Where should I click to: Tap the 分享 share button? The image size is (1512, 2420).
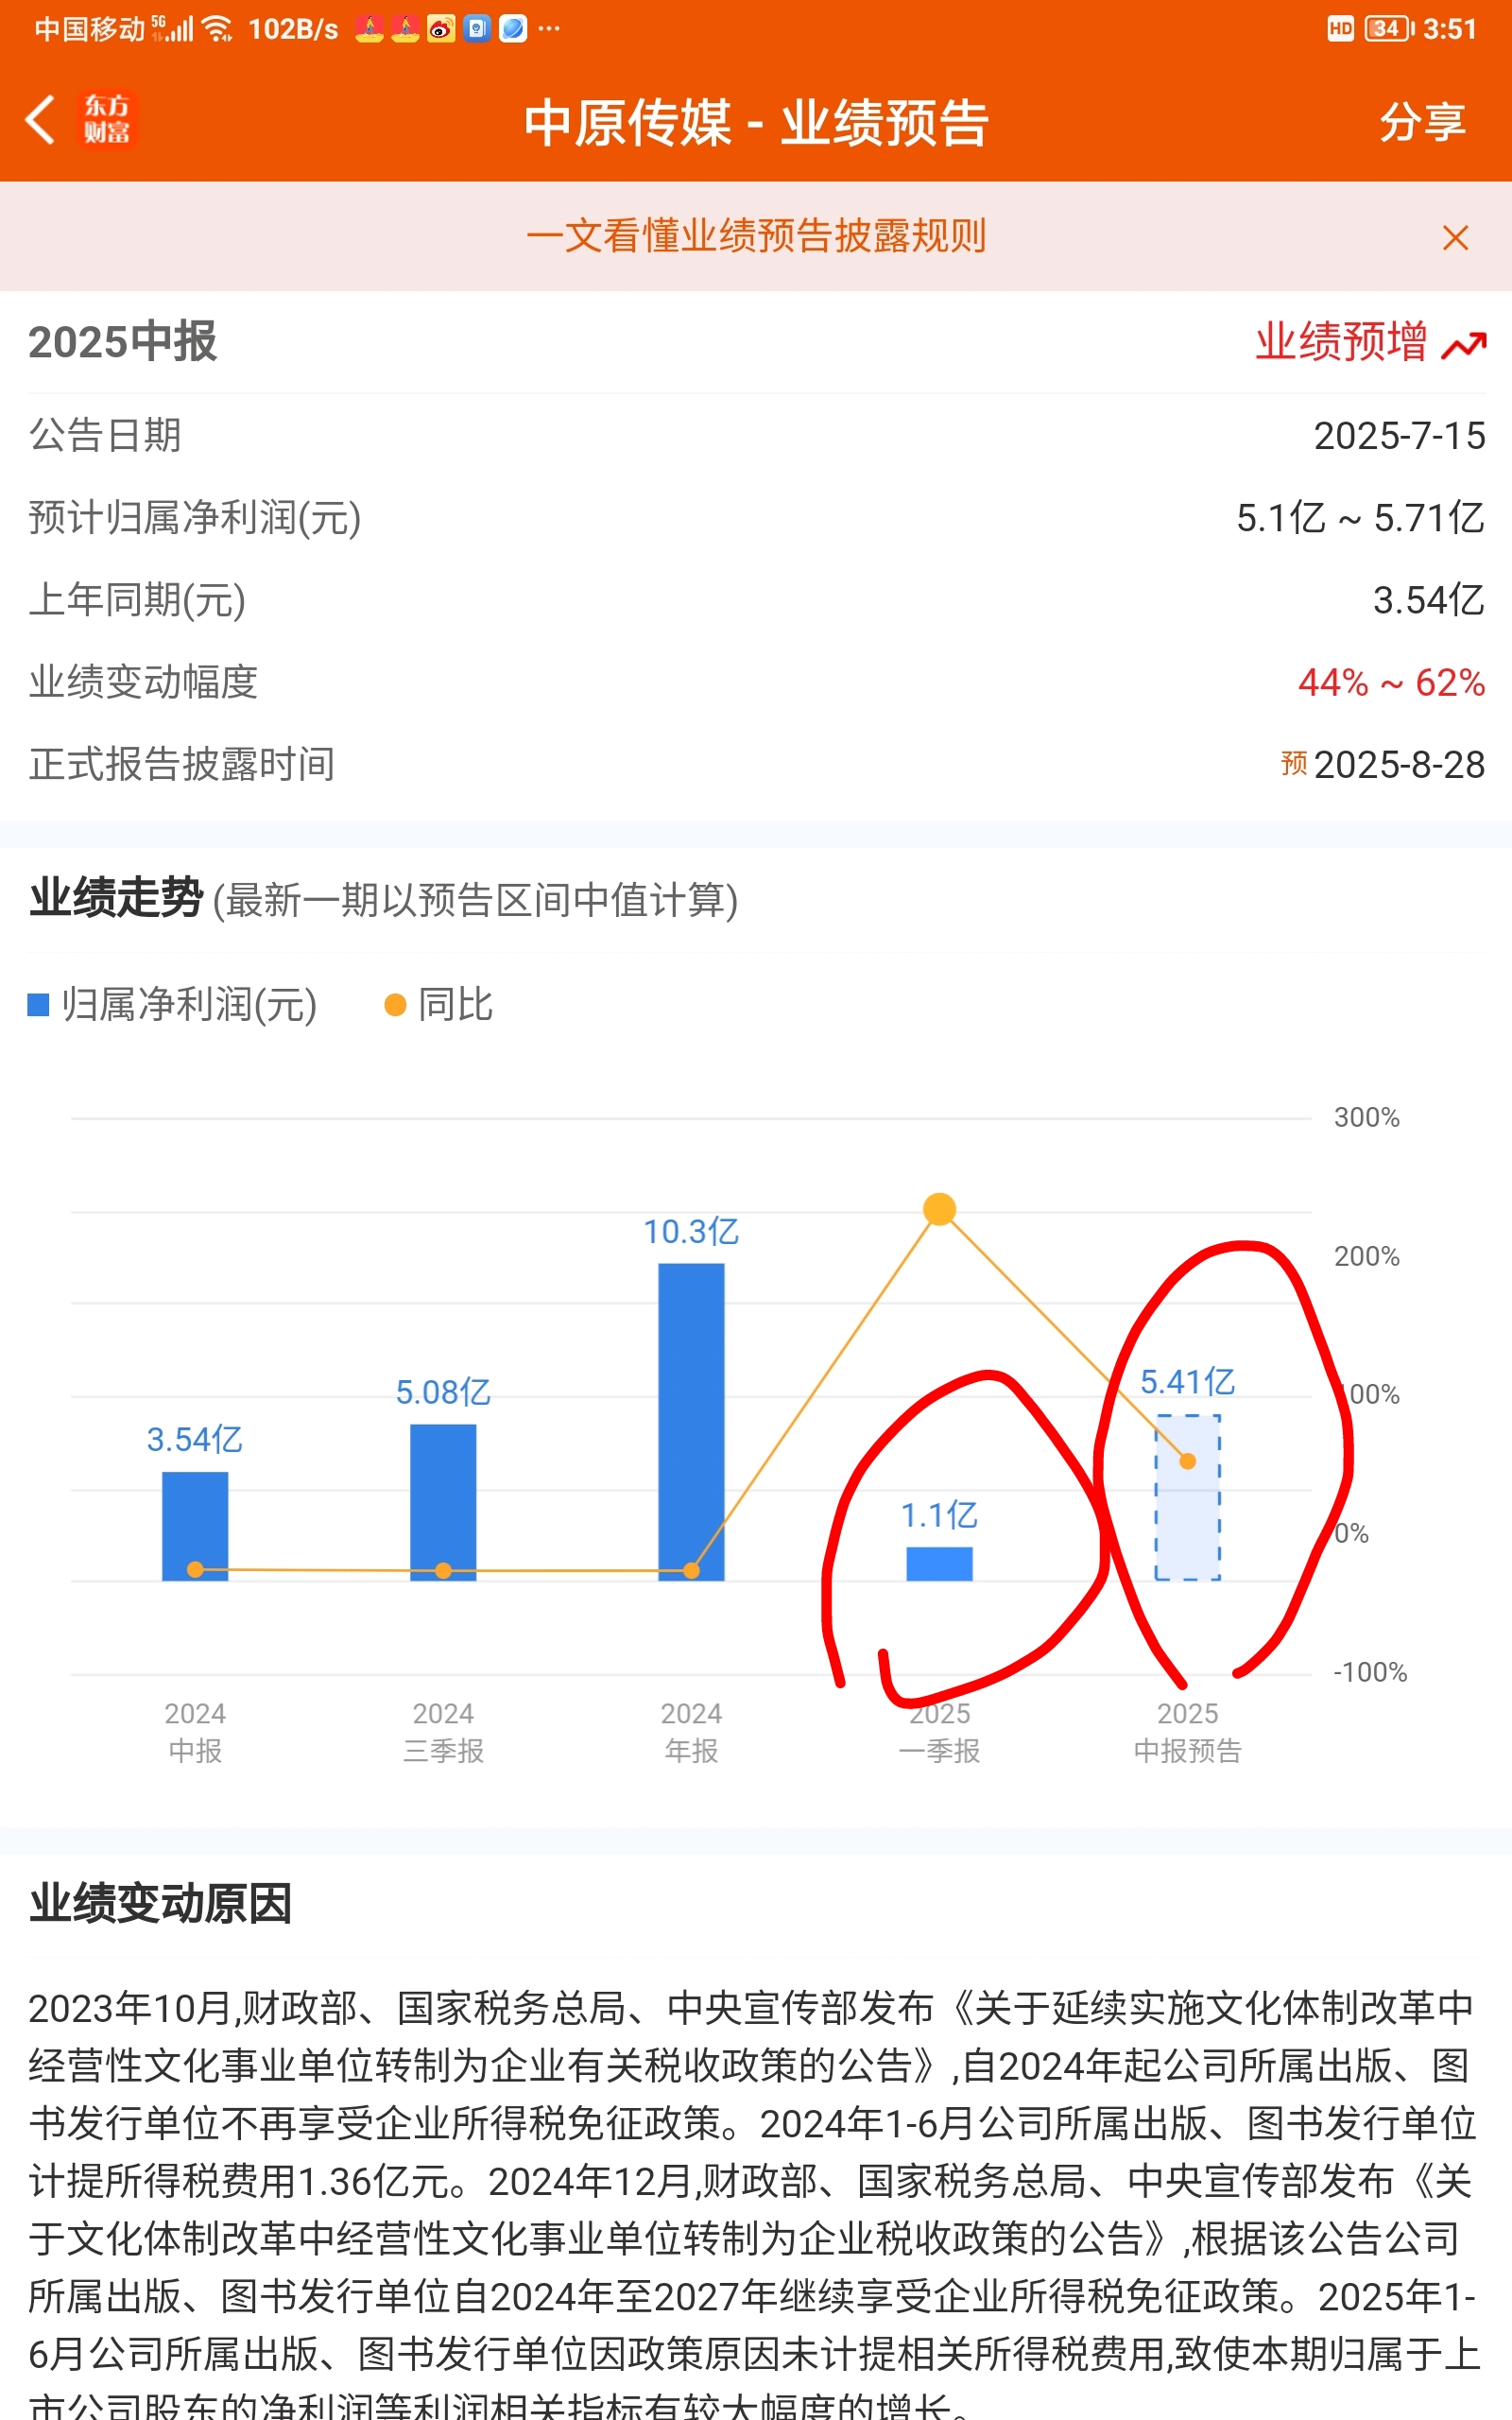[x=1422, y=122]
